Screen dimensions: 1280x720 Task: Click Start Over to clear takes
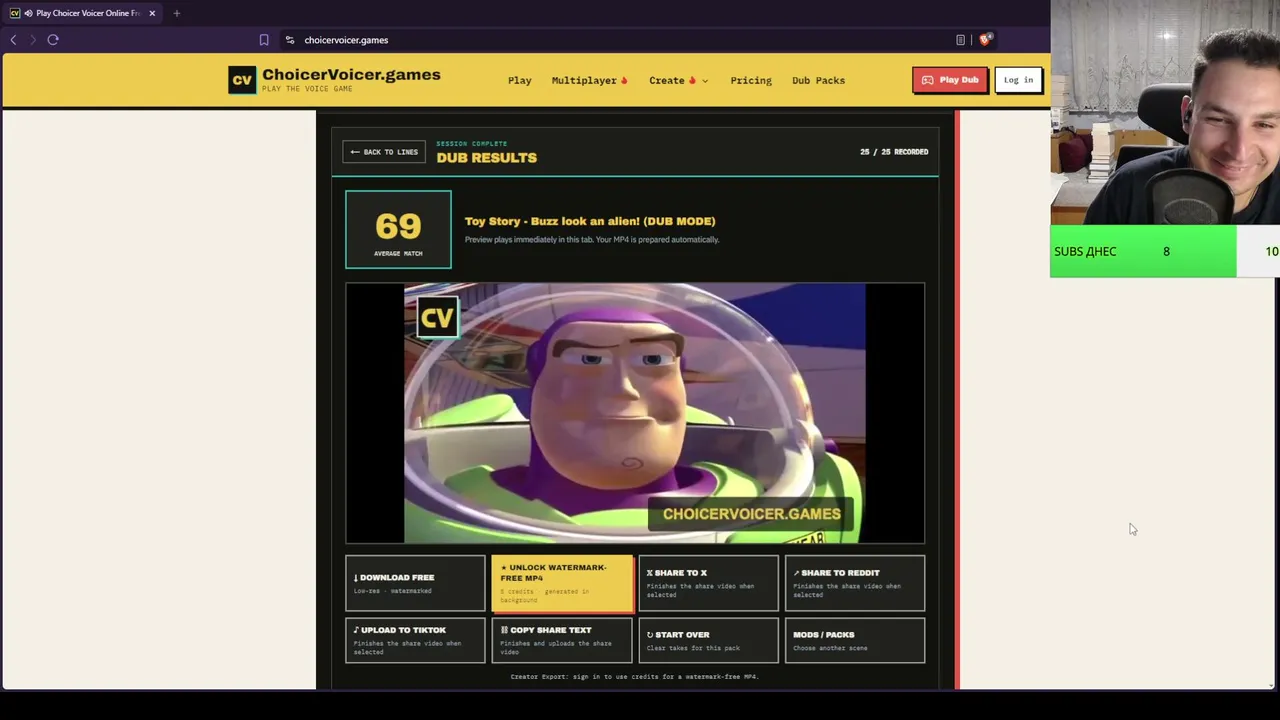click(708, 640)
